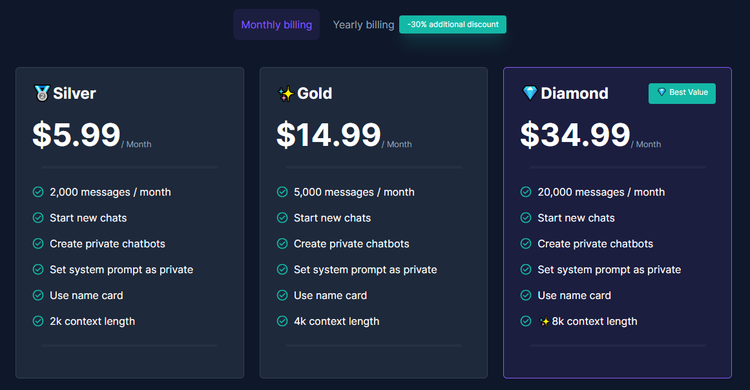Click the '2k context length' text

(x=92, y=321)
